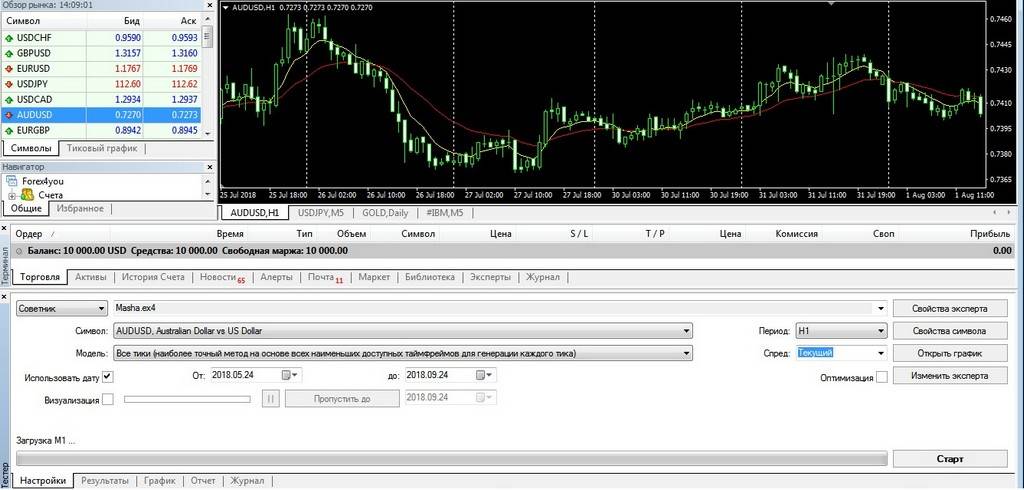Open the Период H1 dropdown
This screenshot has height=490, width=1024.
(x=881, y=330)
